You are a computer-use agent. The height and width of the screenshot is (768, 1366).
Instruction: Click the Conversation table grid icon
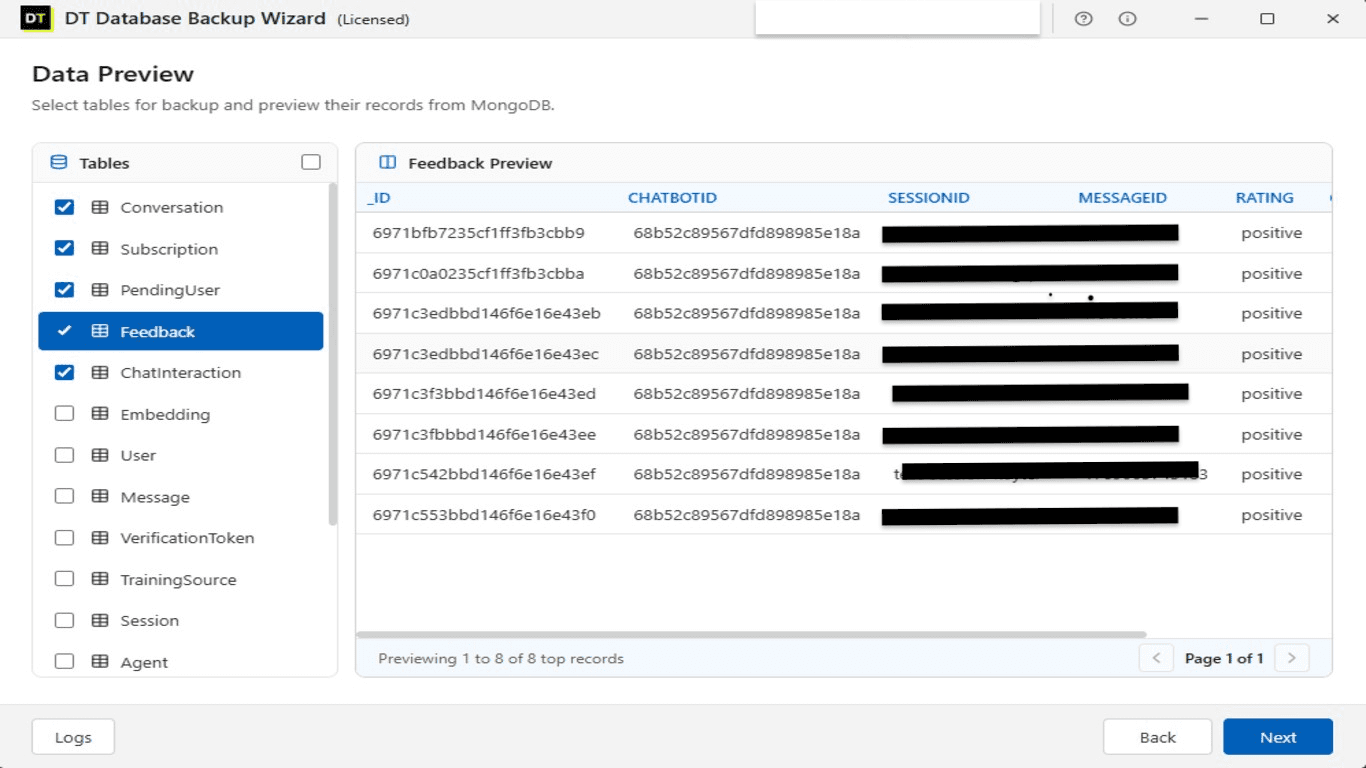100,208
